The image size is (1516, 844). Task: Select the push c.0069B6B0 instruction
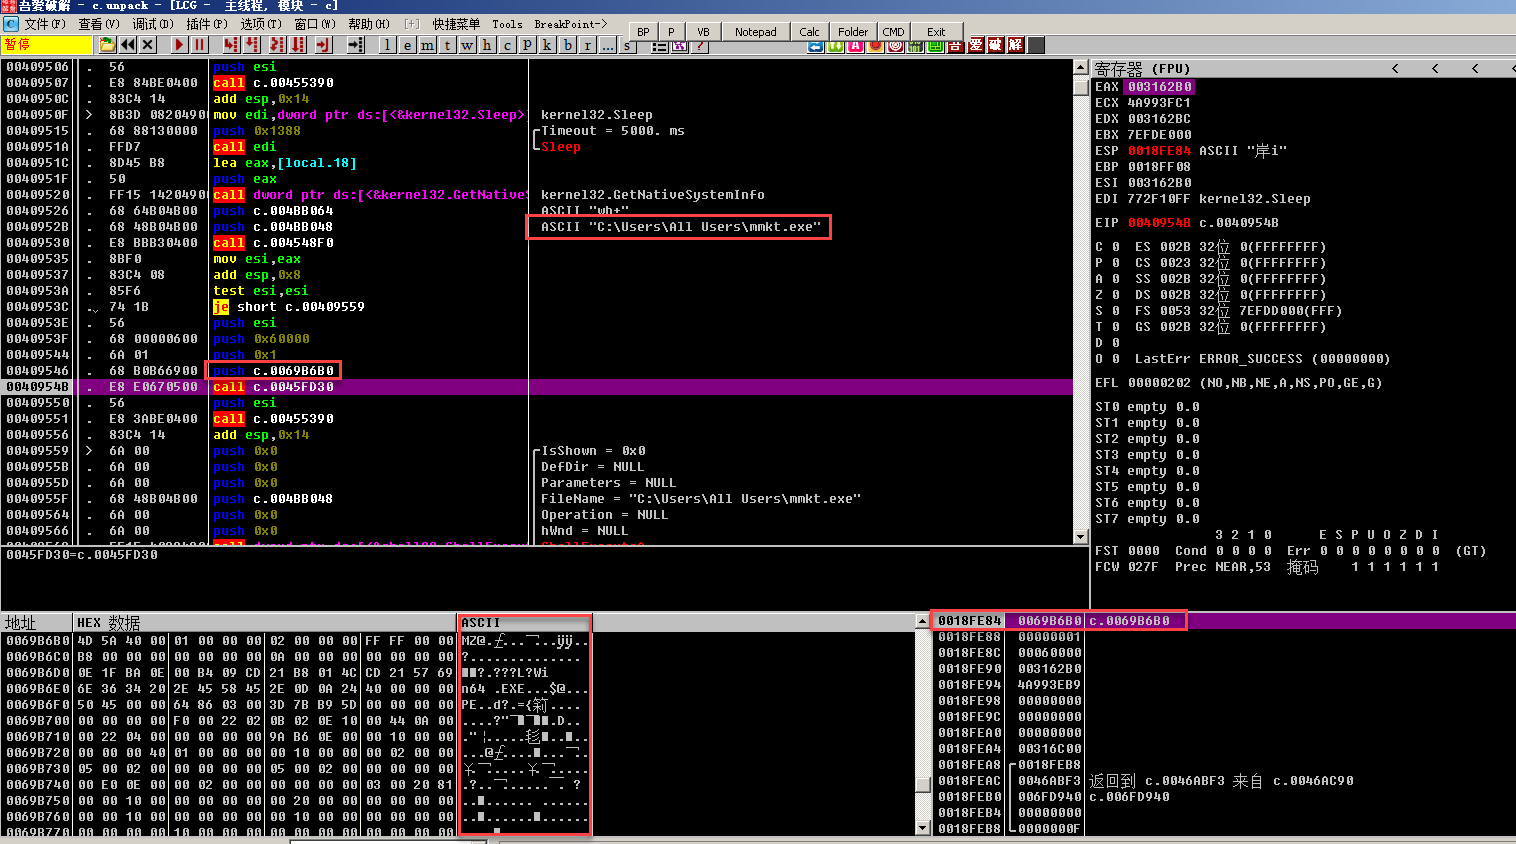pyautogui.click(x=273, y=371)
